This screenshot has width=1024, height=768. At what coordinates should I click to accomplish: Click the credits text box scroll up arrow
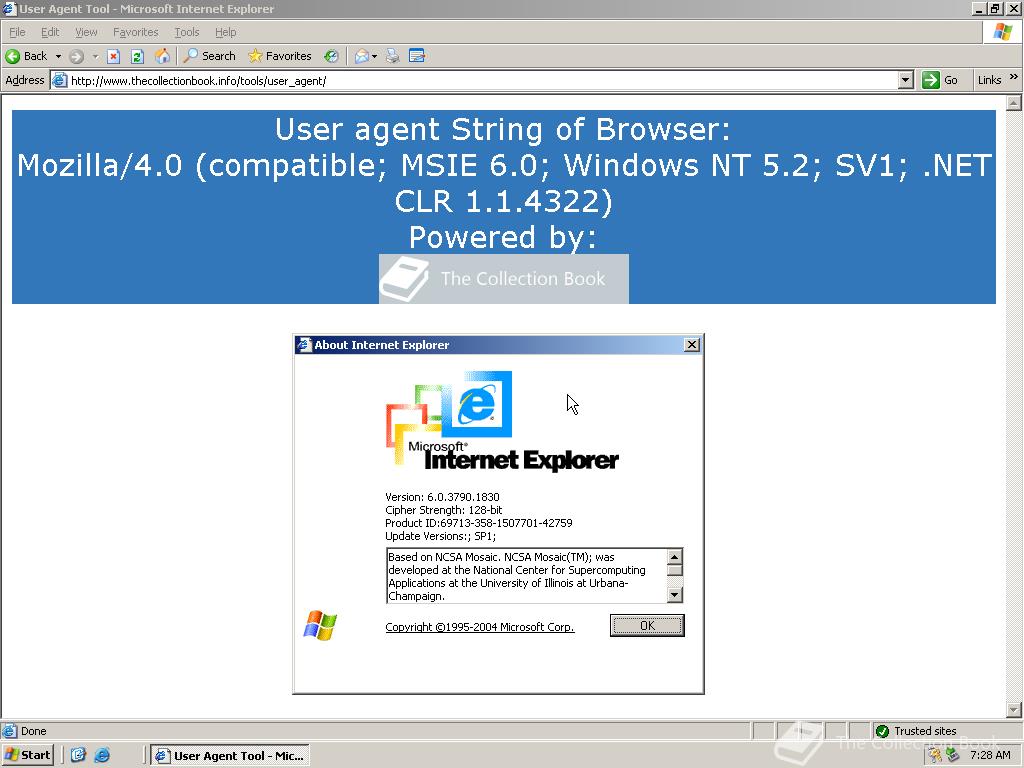(675, 556)
